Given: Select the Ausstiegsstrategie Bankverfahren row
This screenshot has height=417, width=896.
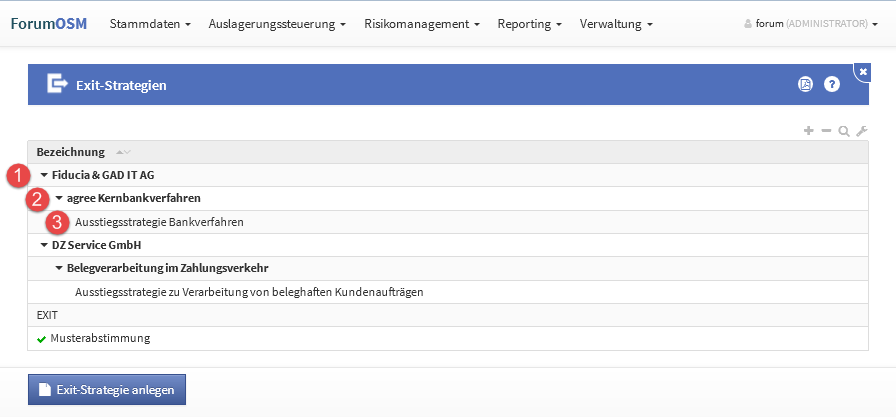Looking at the screenshot, I should [x=159, y=222].
